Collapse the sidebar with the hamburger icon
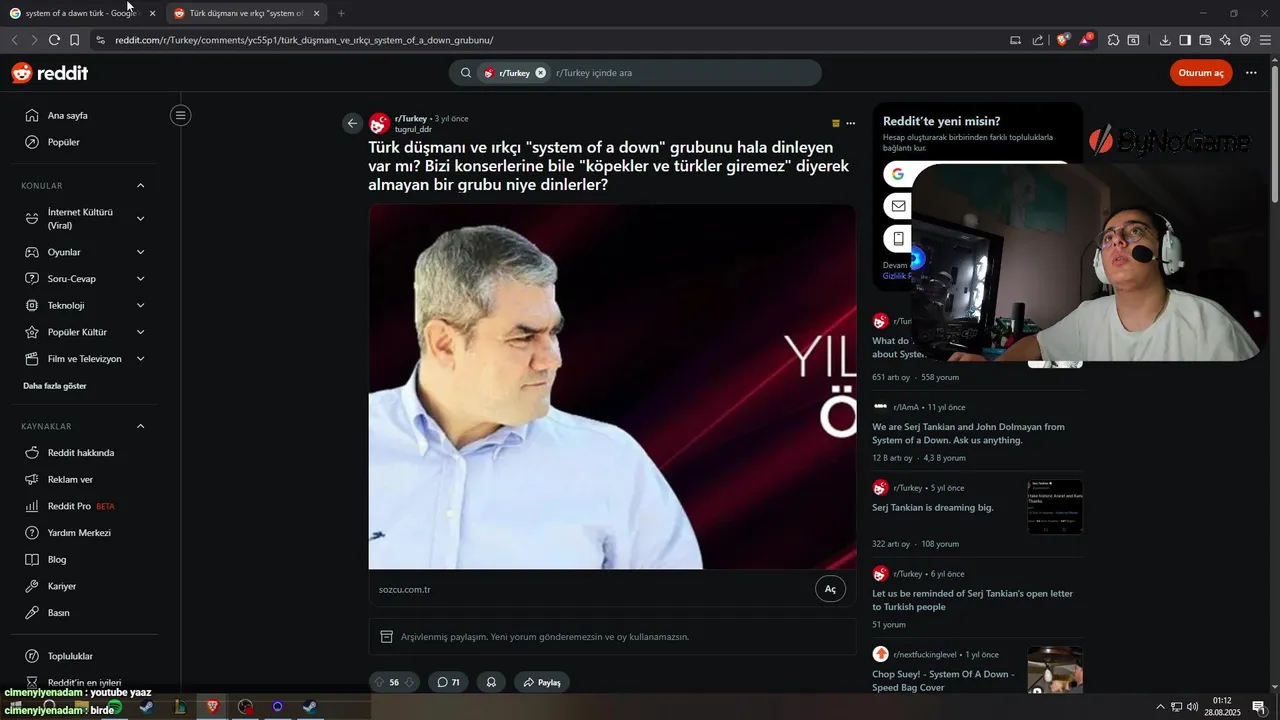This screenshot has height=720, width=1280. (x=181, y=115)
